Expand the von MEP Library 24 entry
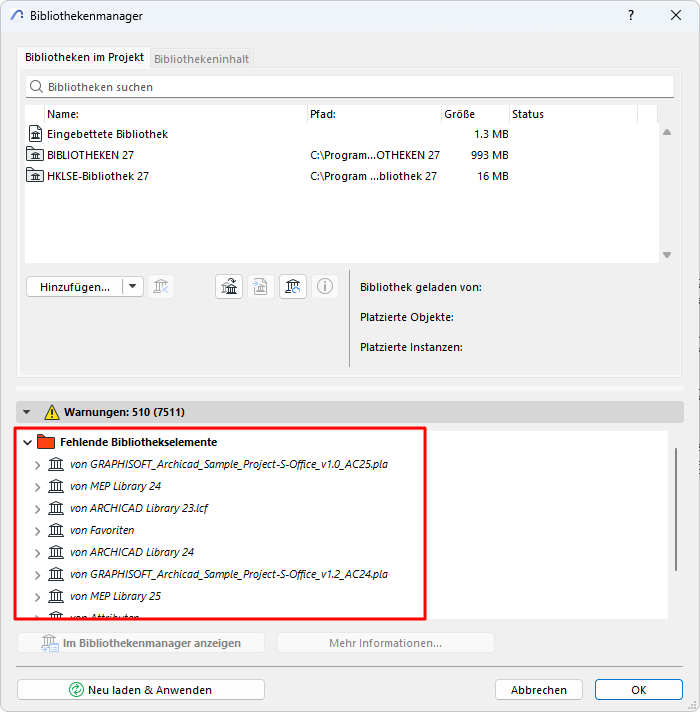 [x=38, y=487]
